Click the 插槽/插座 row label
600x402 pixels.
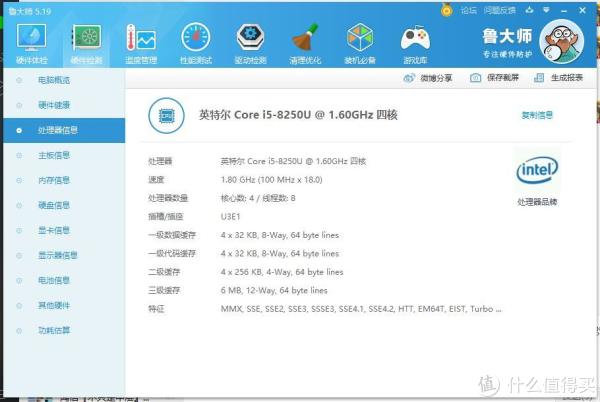166,217
